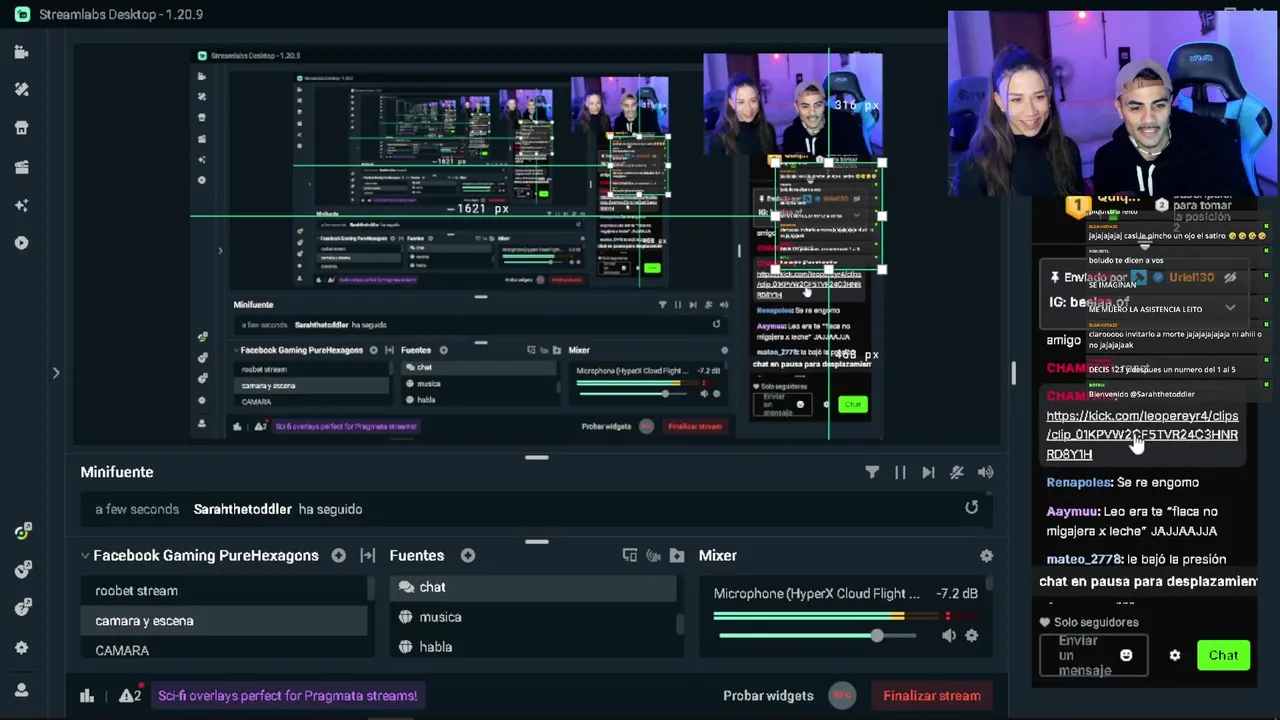This screenshot has width=1280, height=720.
Task: Open the first dashboard link icon in lower sidebar
Action: click(x=22, y=531)
